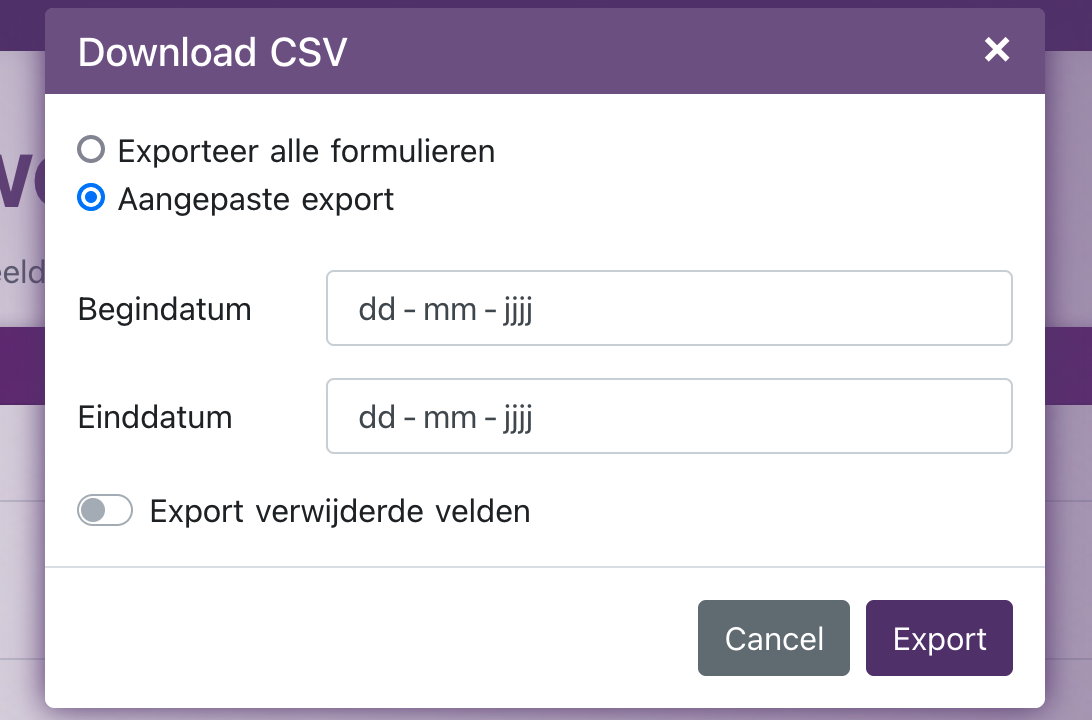Select the day segment in Begindatum

pyautogui.click(x=377, y=309)
